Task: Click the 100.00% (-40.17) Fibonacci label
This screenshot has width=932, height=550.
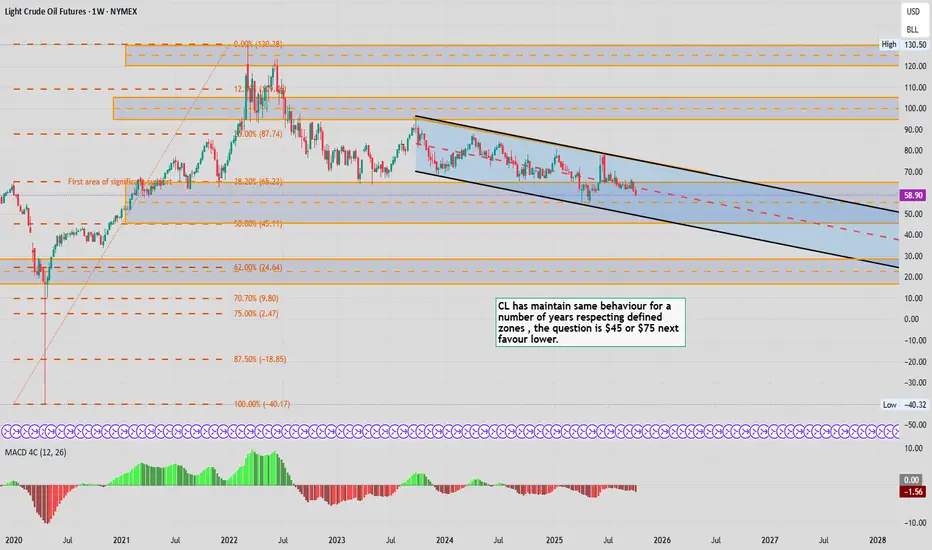Action: pos(262,404)
